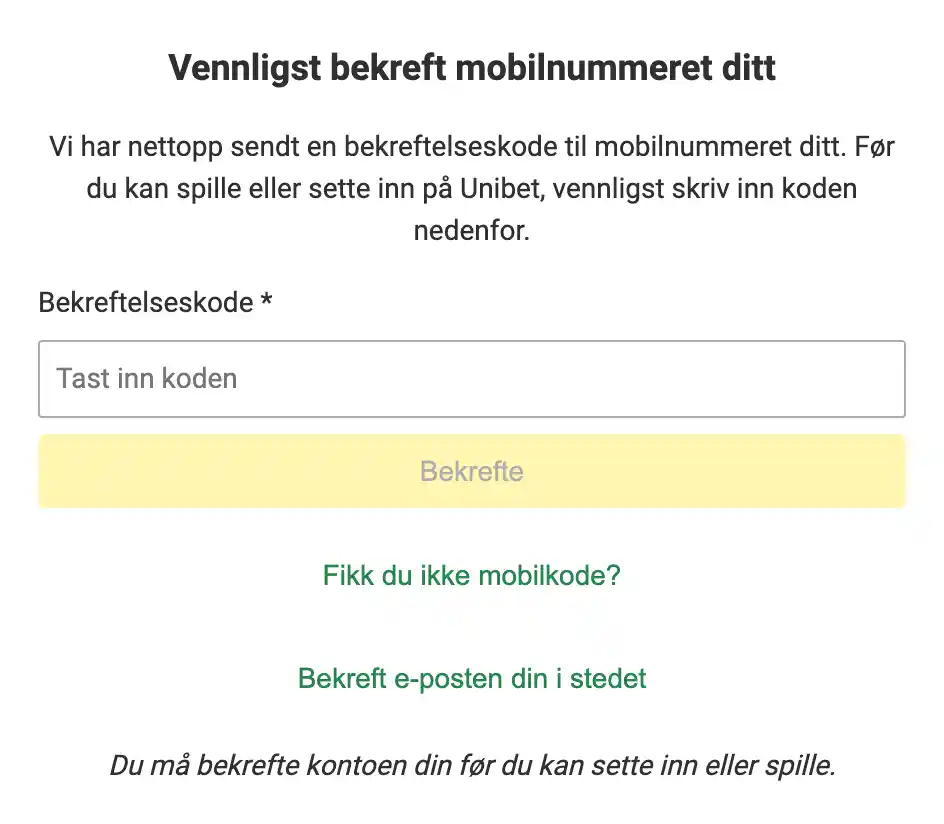This screenshot has width=944, height=824.
Task: Request a new code via the mobilkode link
Action: point(471,576)
